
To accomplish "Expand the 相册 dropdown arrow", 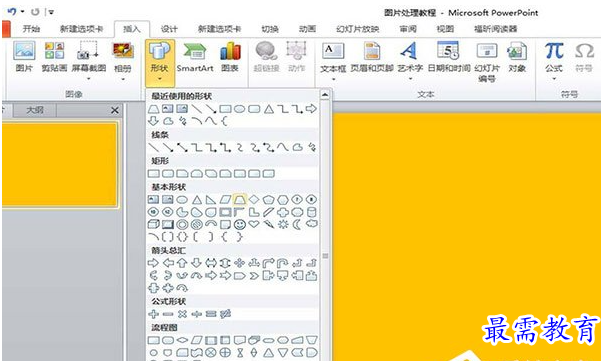I will pos(123,80).
